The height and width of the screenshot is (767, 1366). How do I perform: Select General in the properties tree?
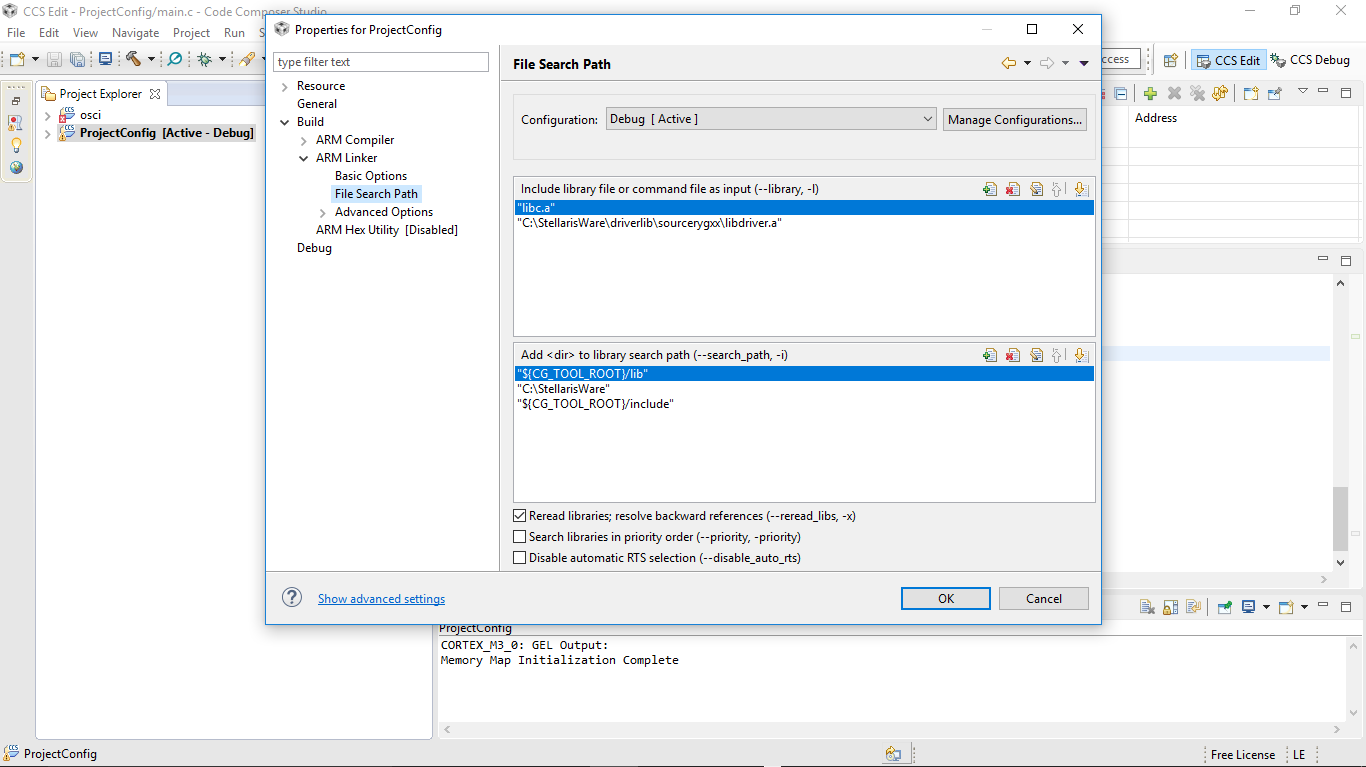click(317, 104)
